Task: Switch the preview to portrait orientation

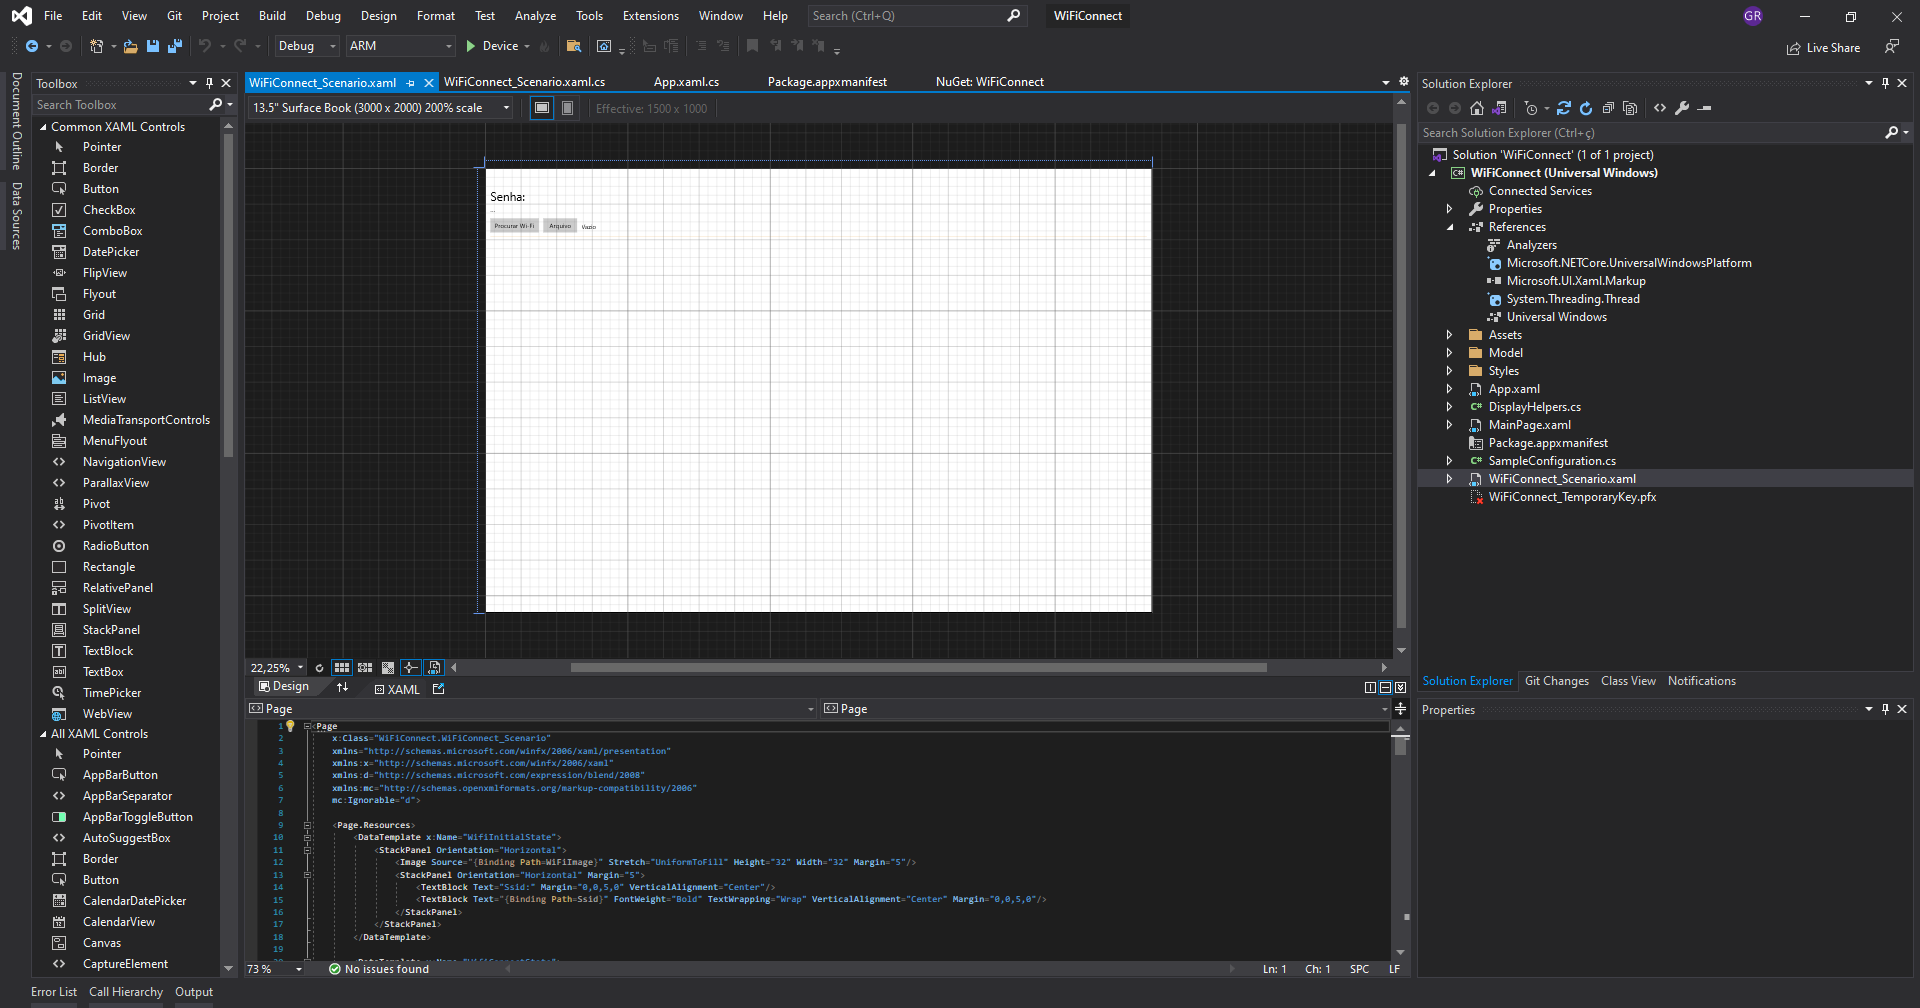Action: tap(567, 107)
